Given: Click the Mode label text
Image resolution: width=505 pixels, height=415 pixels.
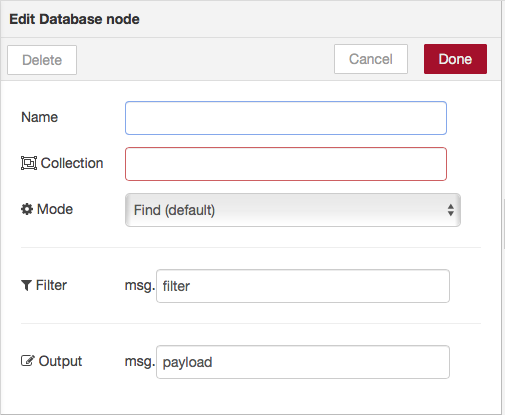Looking at the screenshot, I should [55, 209].
